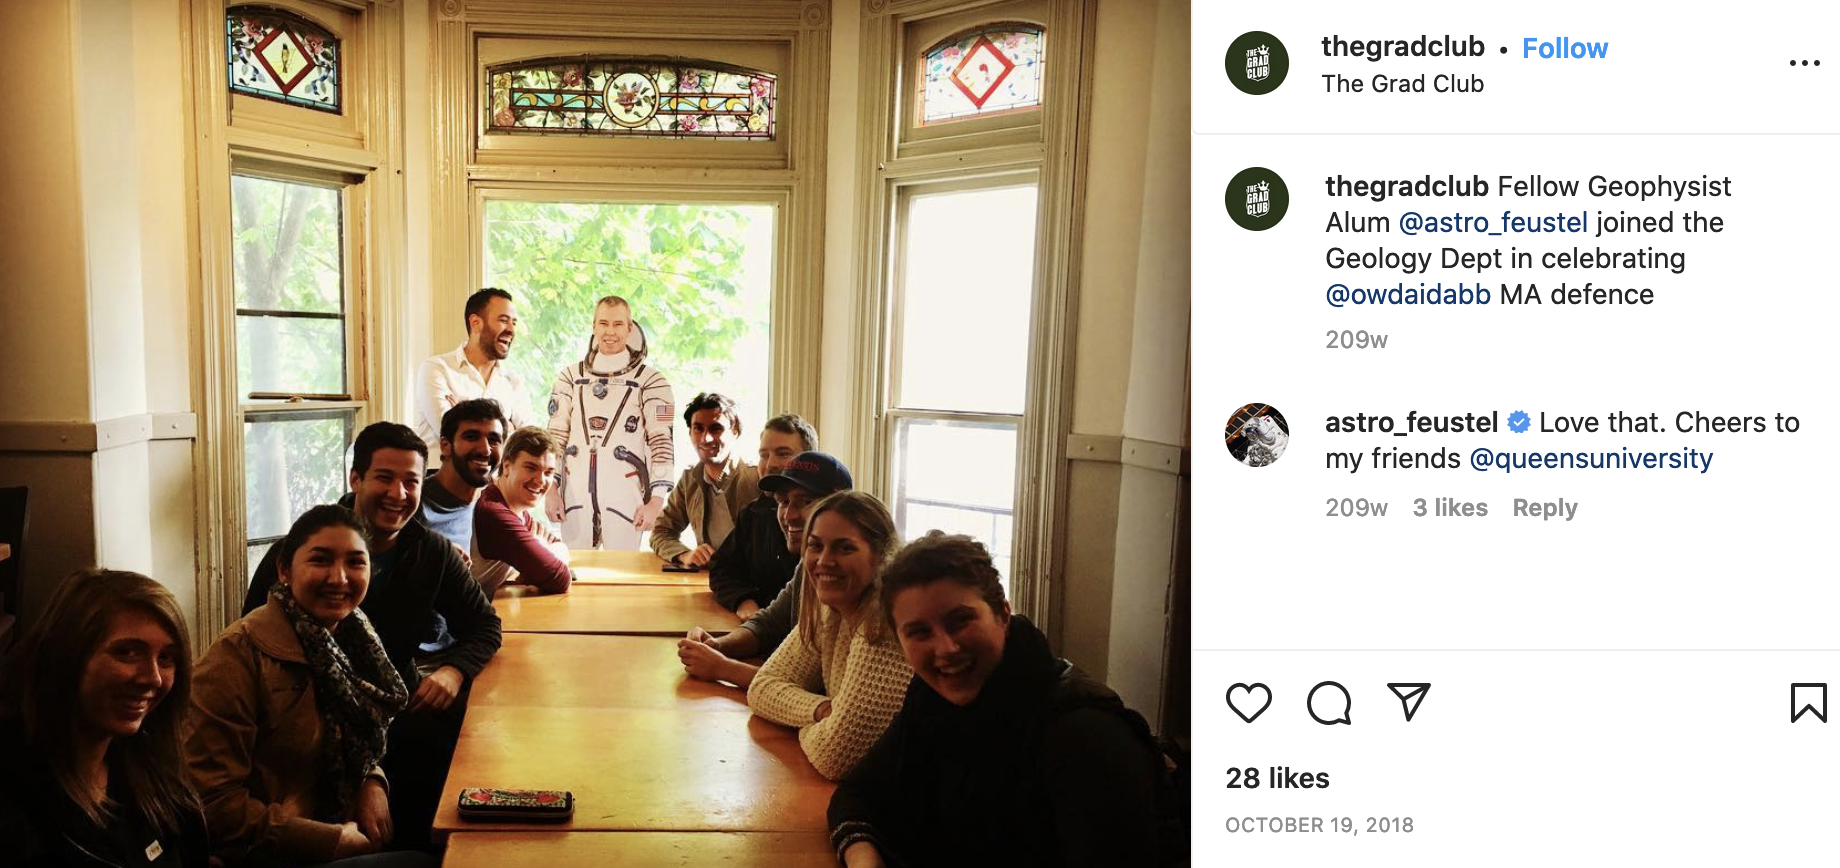
Task: Open astro_feustel commenter profile picture
Action: (1257, 435)
